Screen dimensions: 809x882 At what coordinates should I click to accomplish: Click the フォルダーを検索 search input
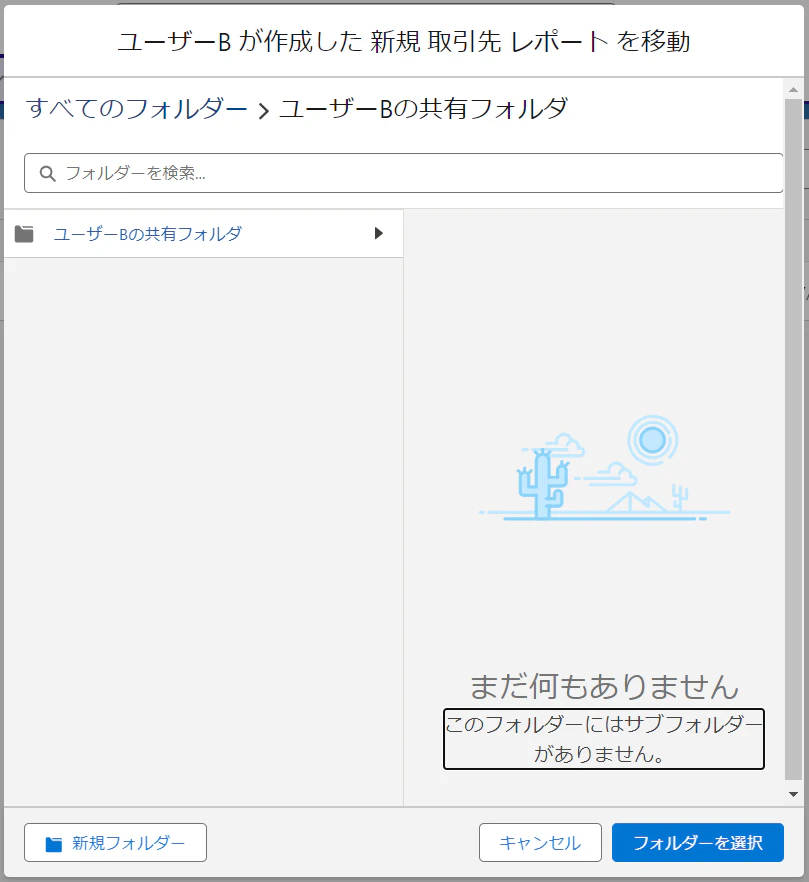click(400, 172)
